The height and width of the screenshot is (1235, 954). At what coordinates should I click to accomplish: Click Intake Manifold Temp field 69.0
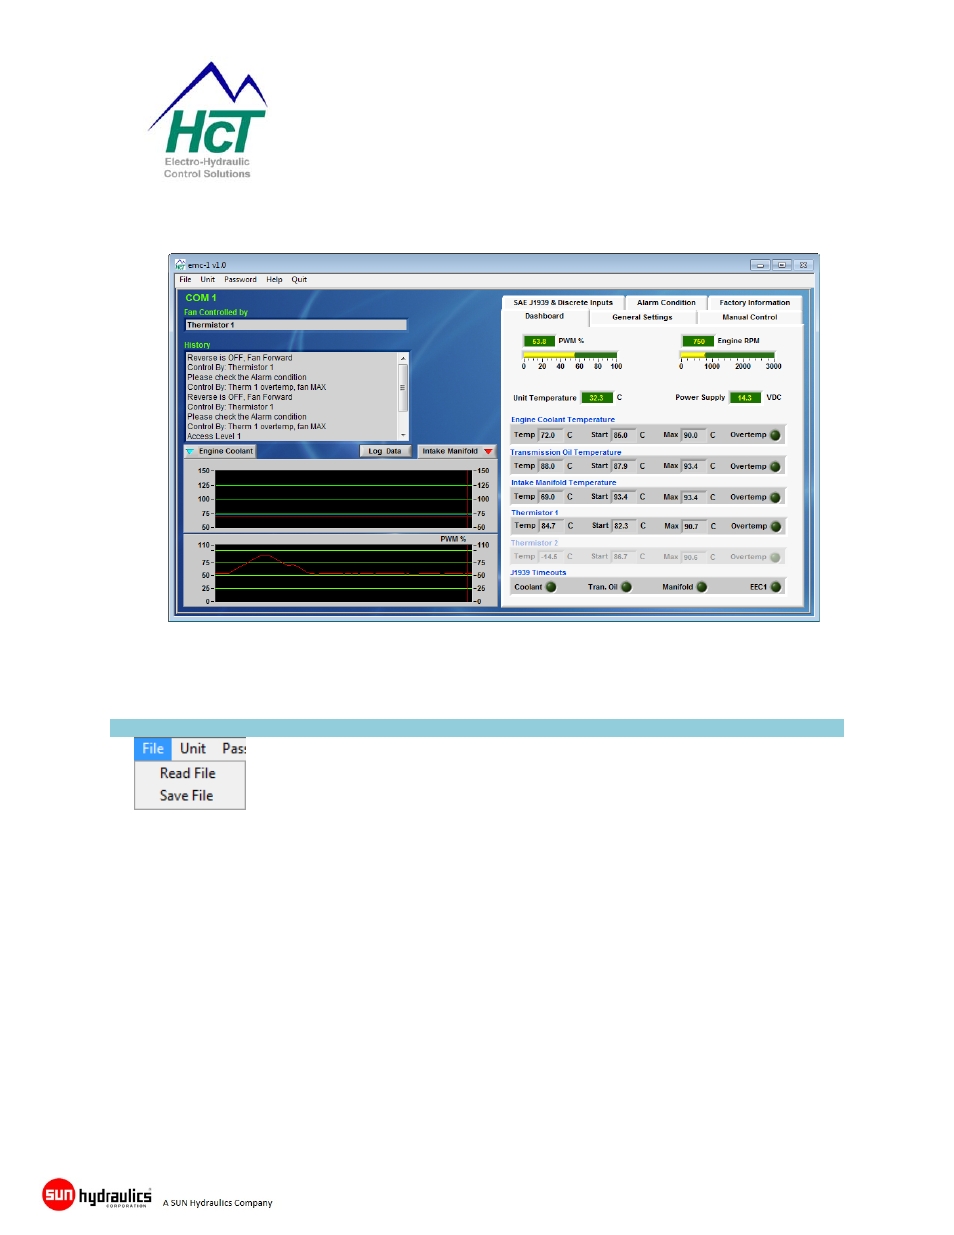click(551, 497)
